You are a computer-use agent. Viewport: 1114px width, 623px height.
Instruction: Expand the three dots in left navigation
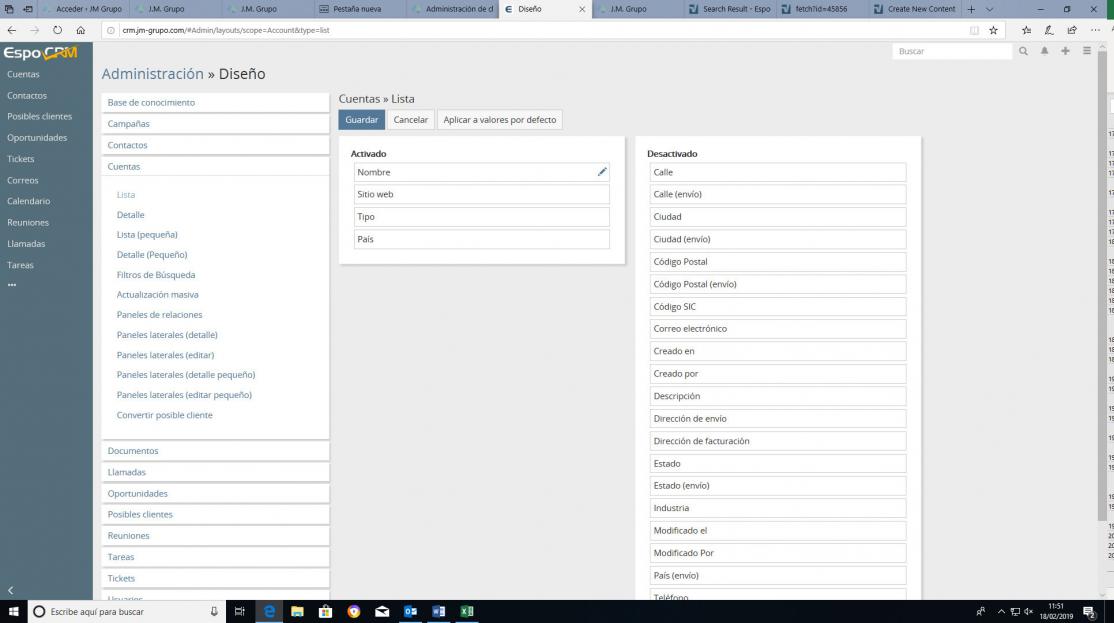tap(12, 286)
